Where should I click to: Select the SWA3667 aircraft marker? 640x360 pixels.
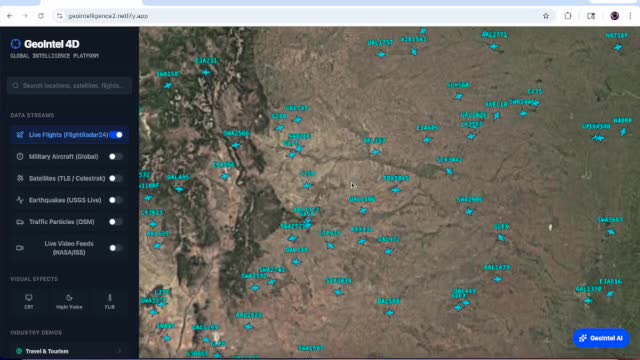click(611, 232)
